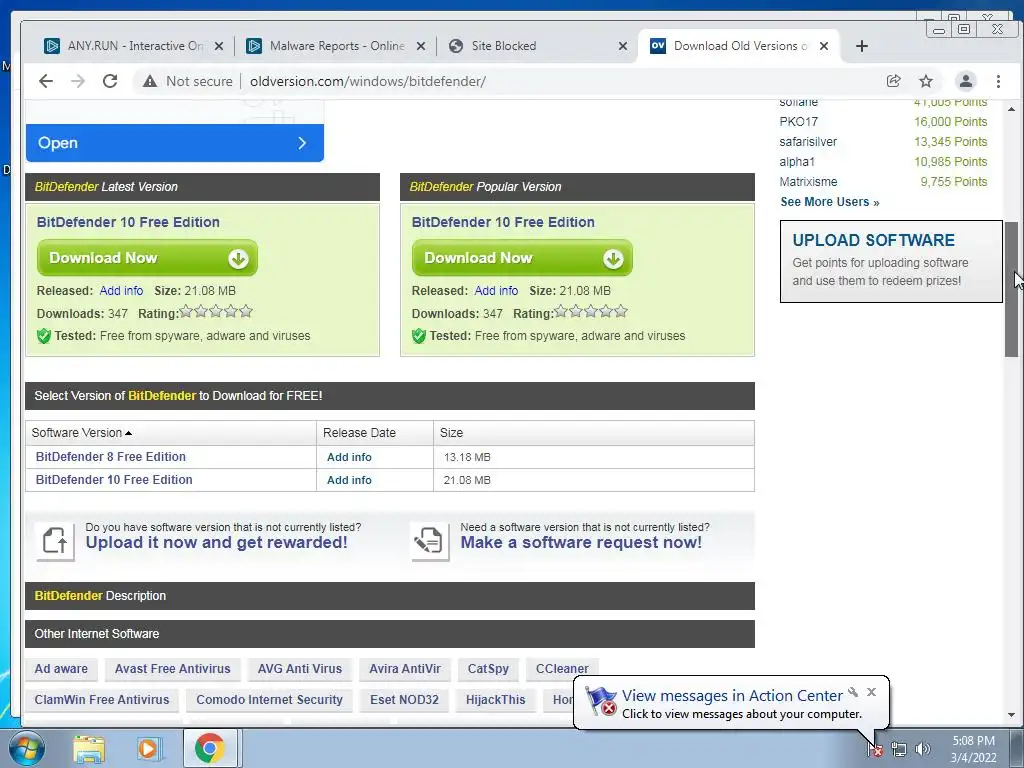Viewport: 1024px width, 768px height.
Task: Open a new tab with the plus icon
Action: pos(861,46)
